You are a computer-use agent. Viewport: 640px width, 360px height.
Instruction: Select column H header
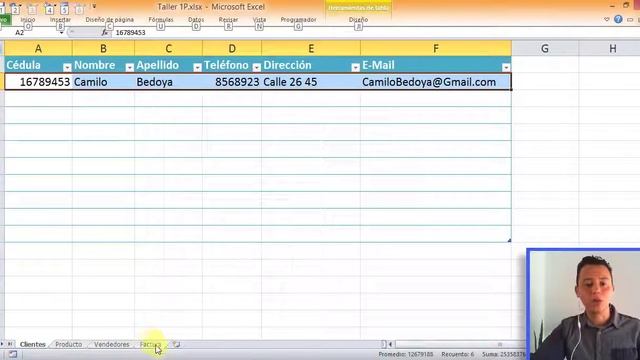[x=610, y=49]
